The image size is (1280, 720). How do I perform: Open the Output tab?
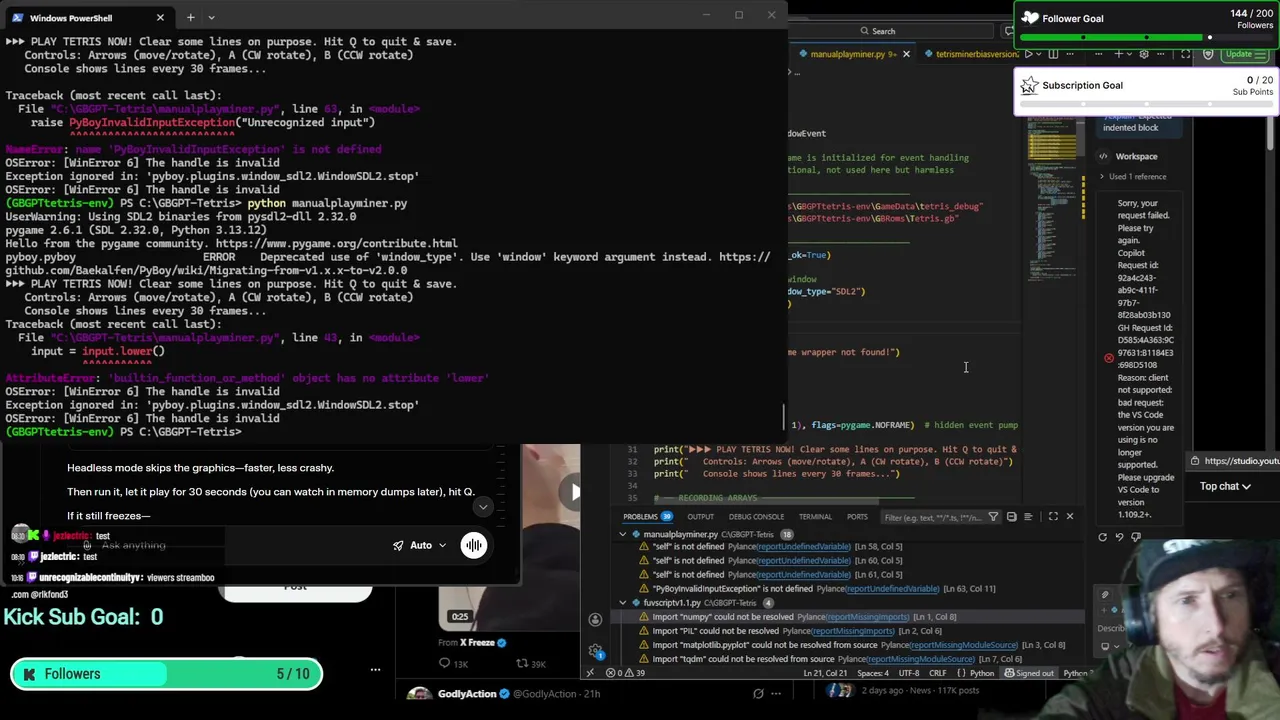[x=700, y=517]
